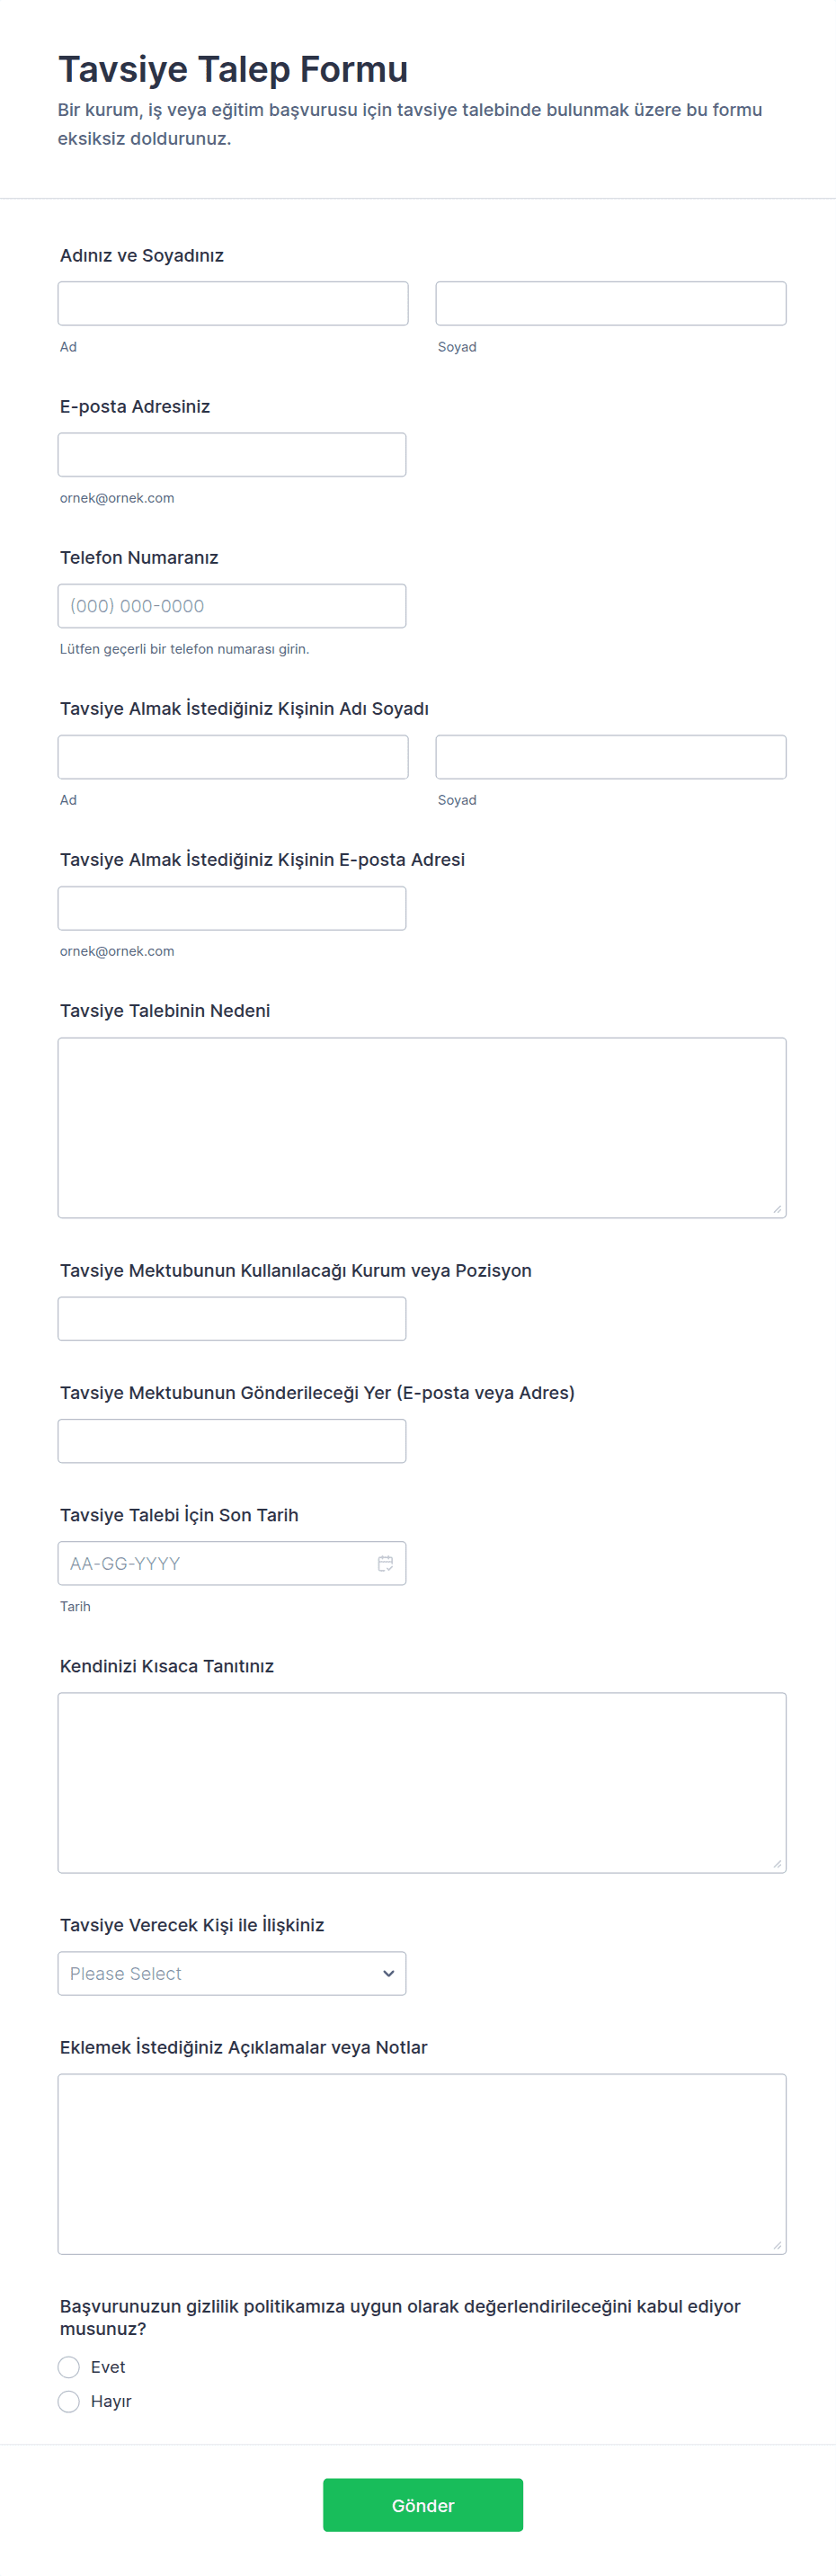The height and width of the screenshot is (2576, 836).
Task: Click Ad field of Tavsiye Almak İstediğiniz Kişi
Action: 233,757
